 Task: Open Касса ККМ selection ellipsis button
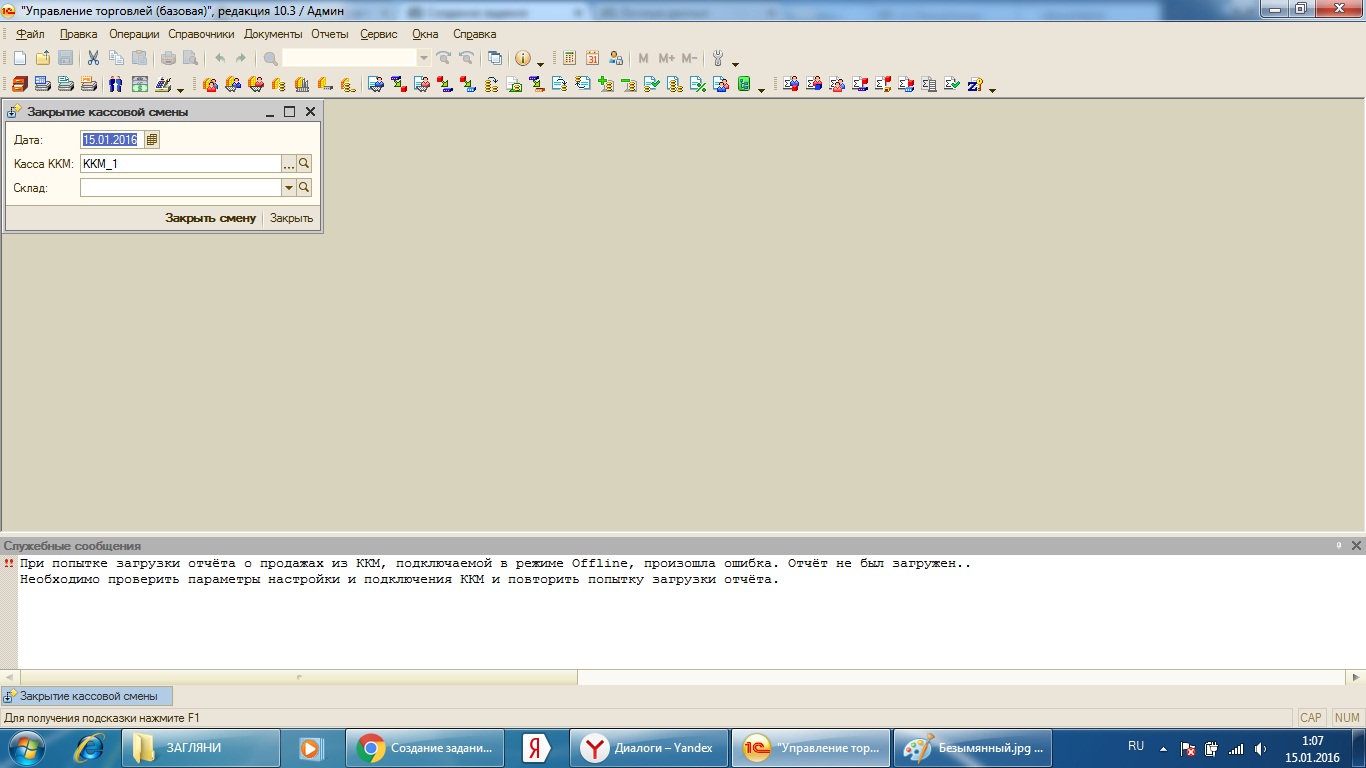tap(289, 164)
